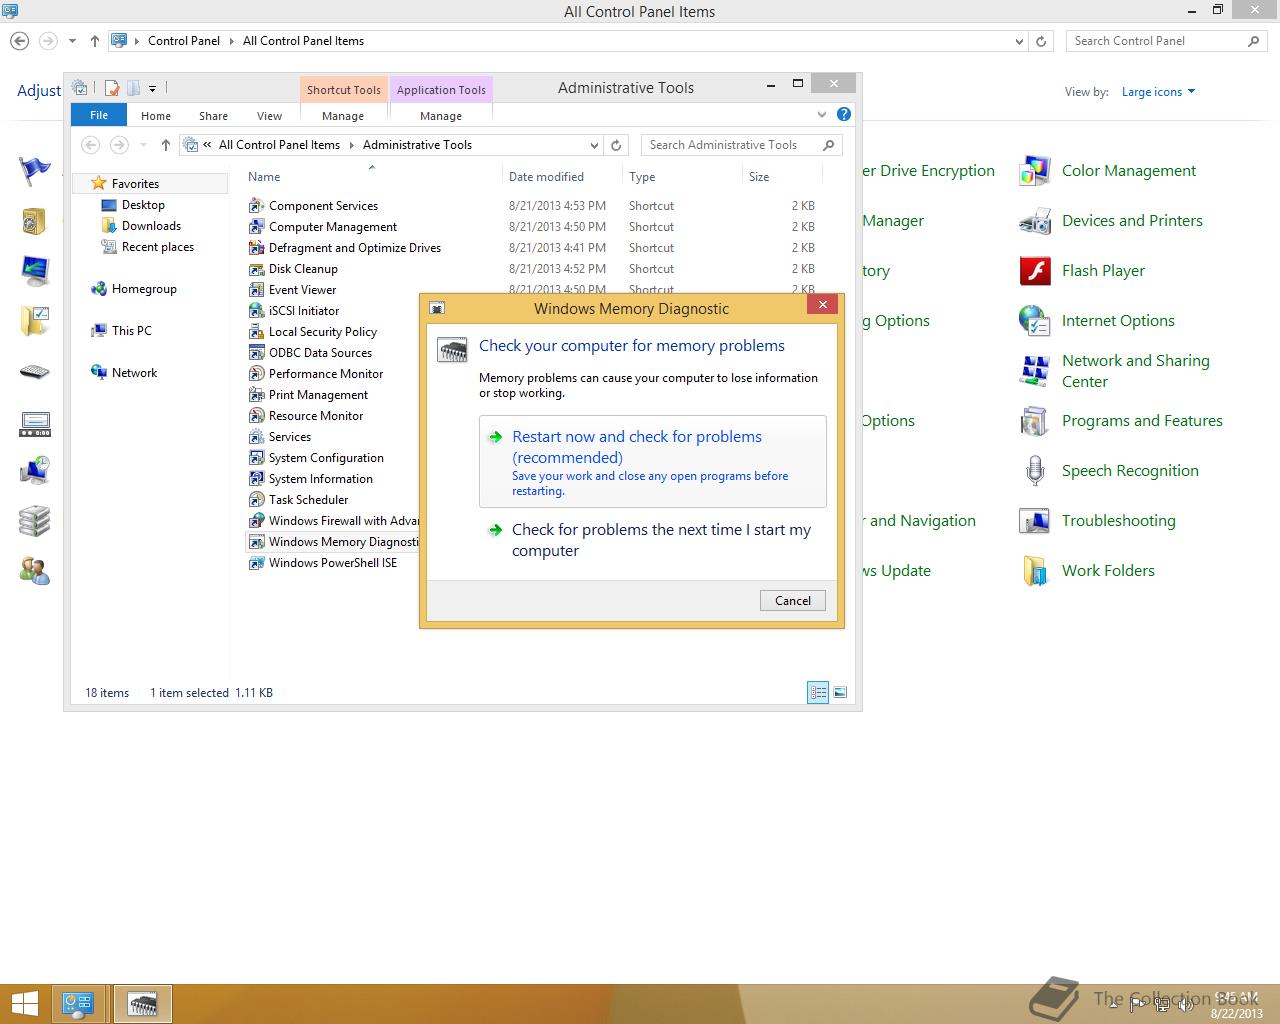Refresh the Administrative Tools address bar

[x=616, y=145]
